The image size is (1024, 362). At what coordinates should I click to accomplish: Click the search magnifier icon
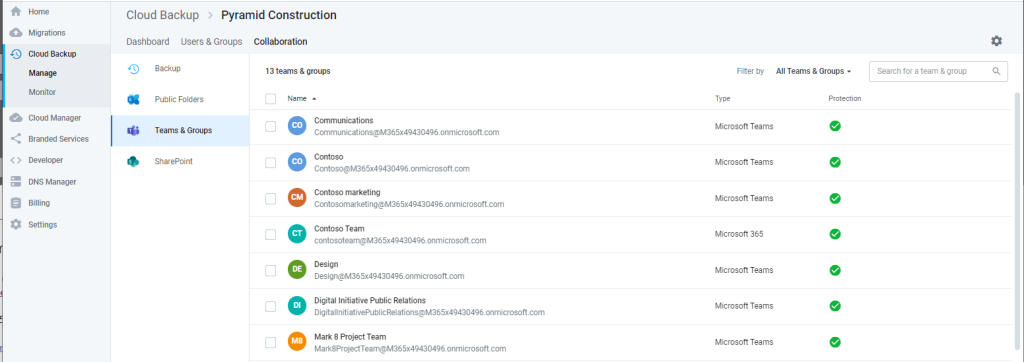(x=996, y=71)
